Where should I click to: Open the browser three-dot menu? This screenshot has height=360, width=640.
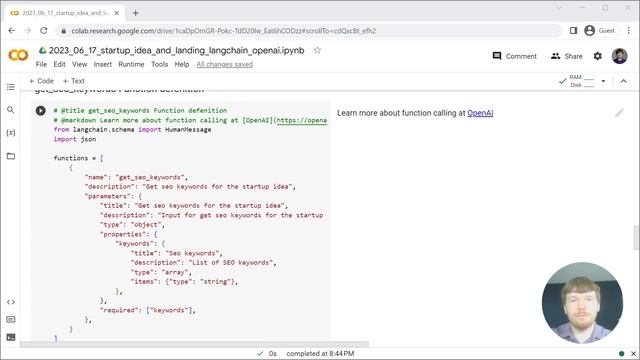click(x=629, y=31)
